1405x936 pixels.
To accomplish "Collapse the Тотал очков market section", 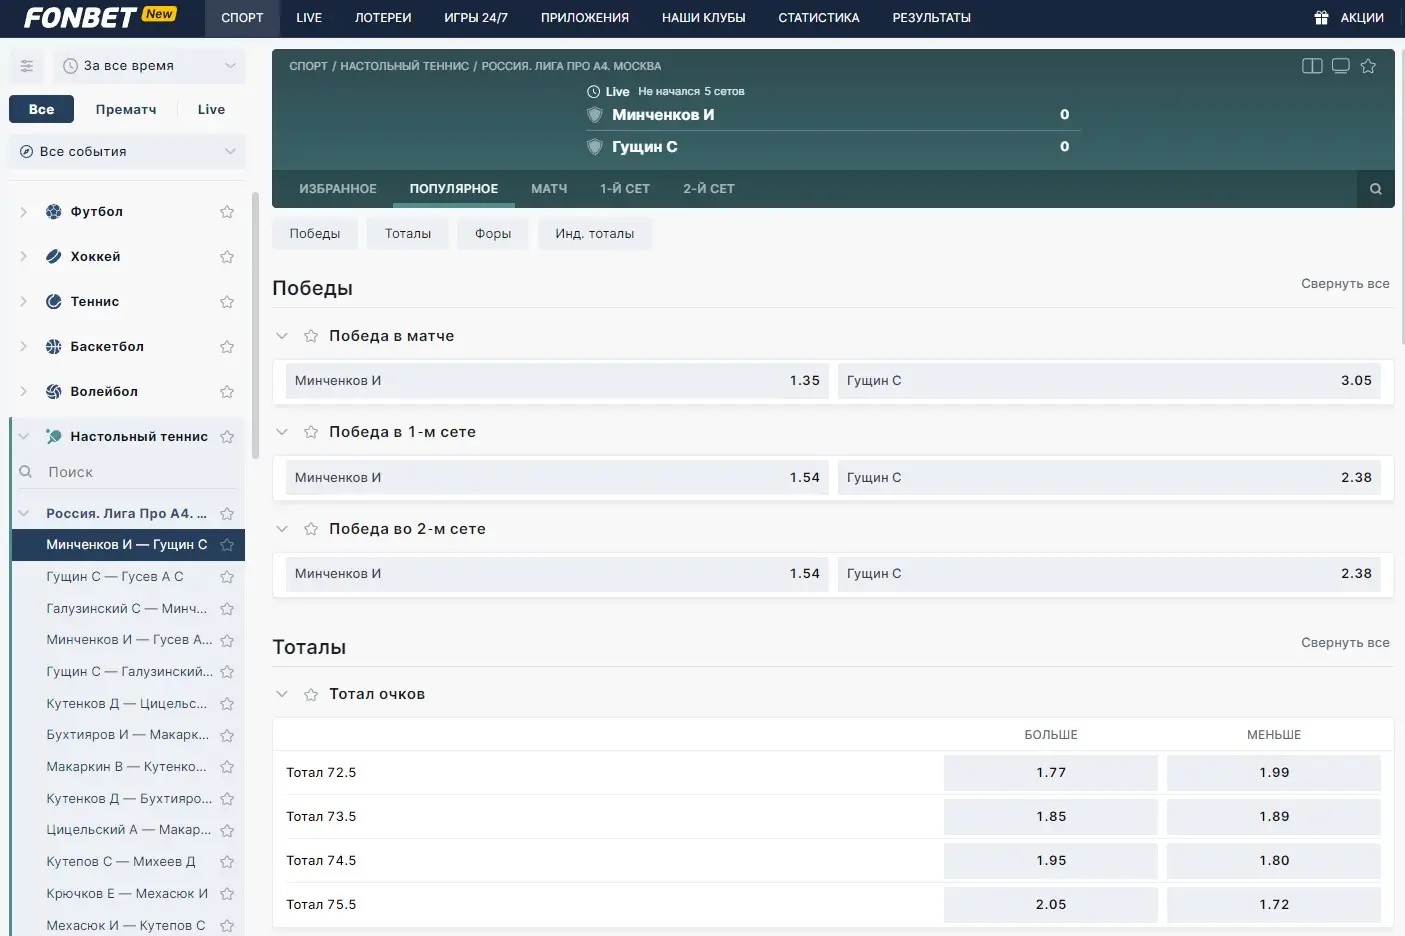I will point(282,694).
